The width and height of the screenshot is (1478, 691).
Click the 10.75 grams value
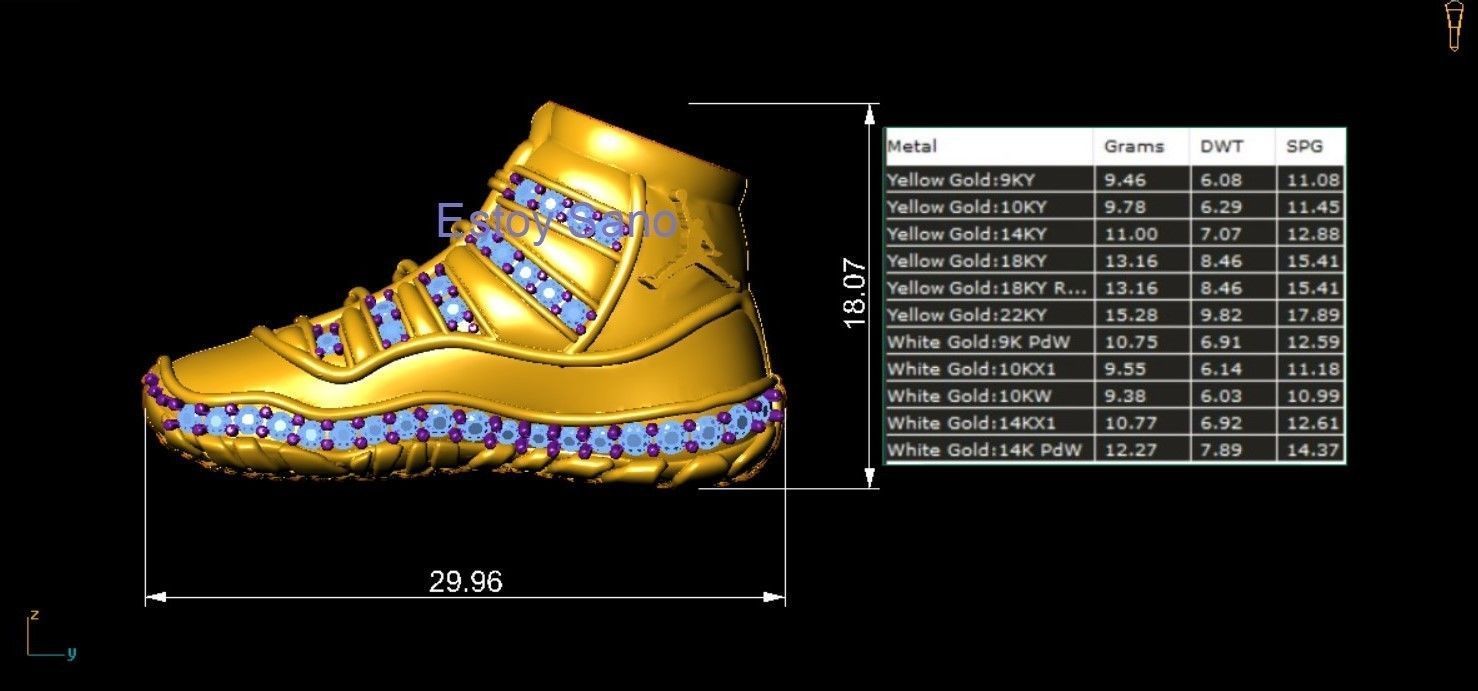(x=1130, y=342)
